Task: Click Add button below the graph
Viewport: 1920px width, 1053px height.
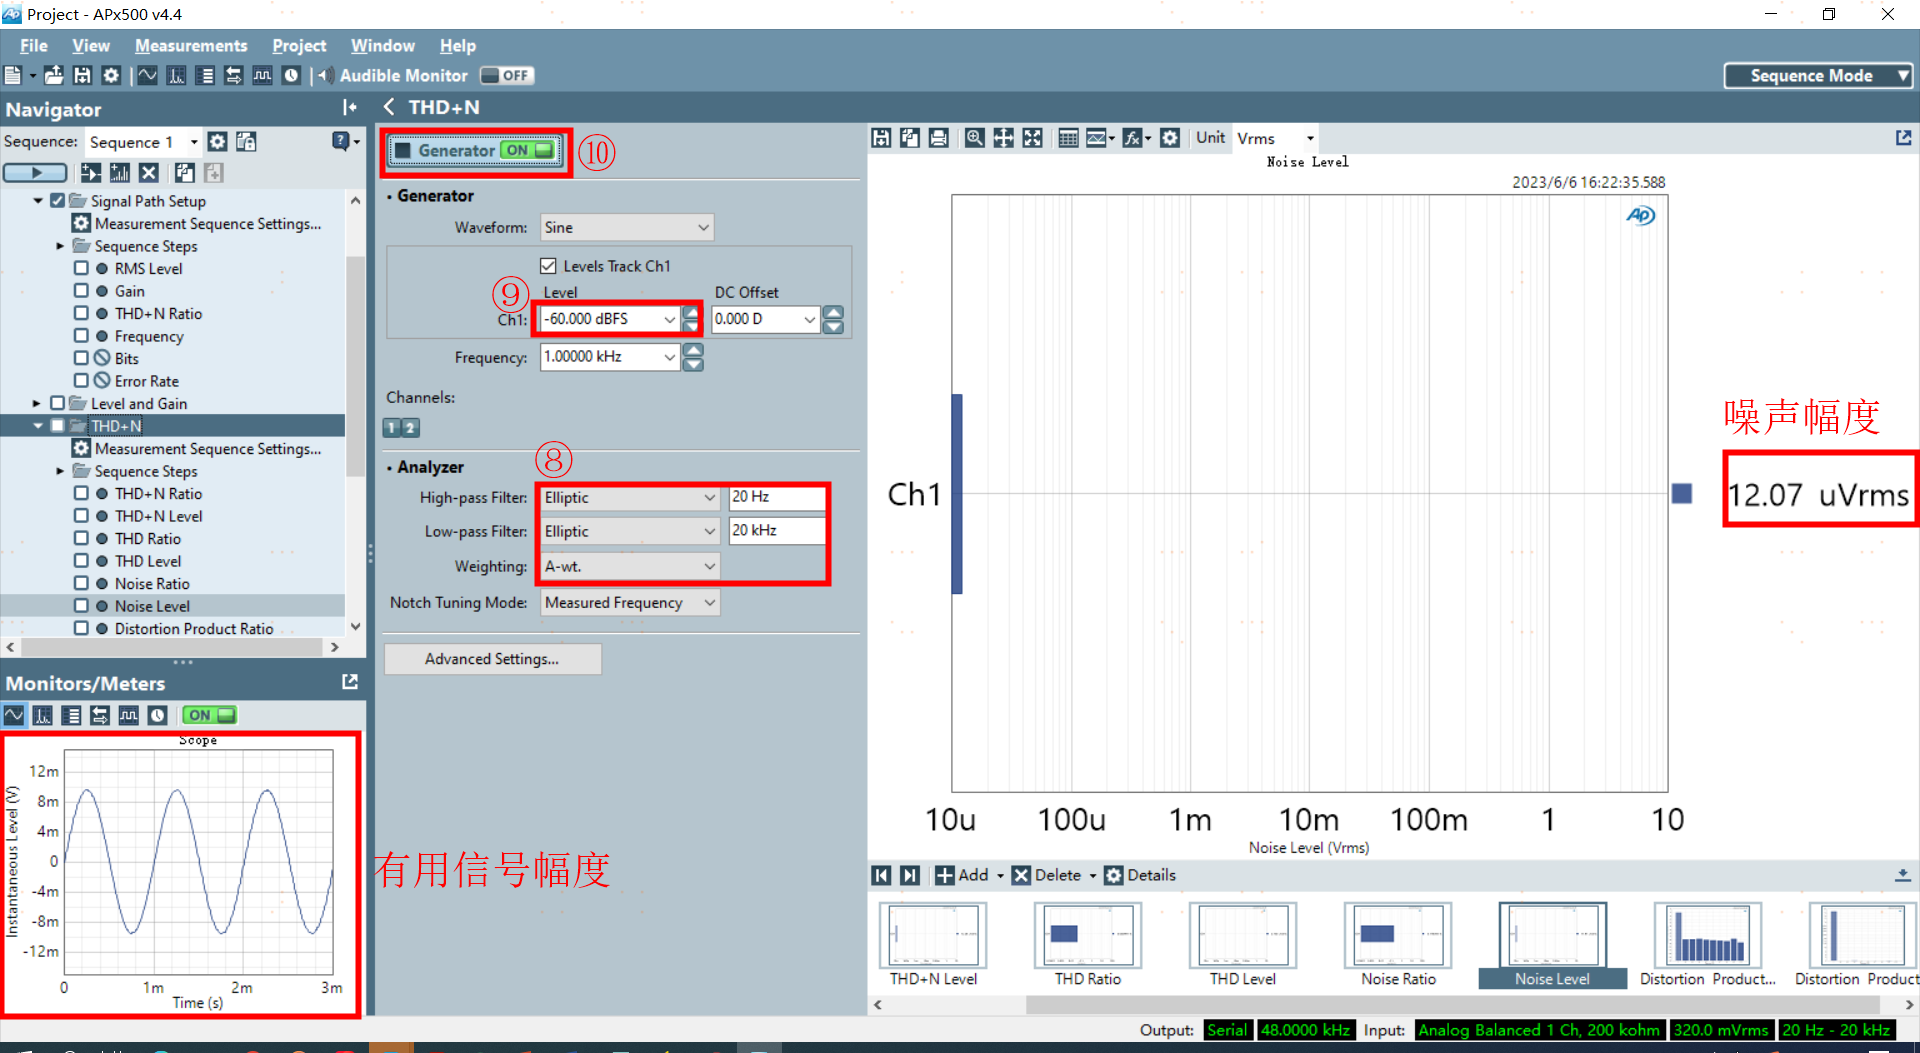Action: click(x=961, y=875)
